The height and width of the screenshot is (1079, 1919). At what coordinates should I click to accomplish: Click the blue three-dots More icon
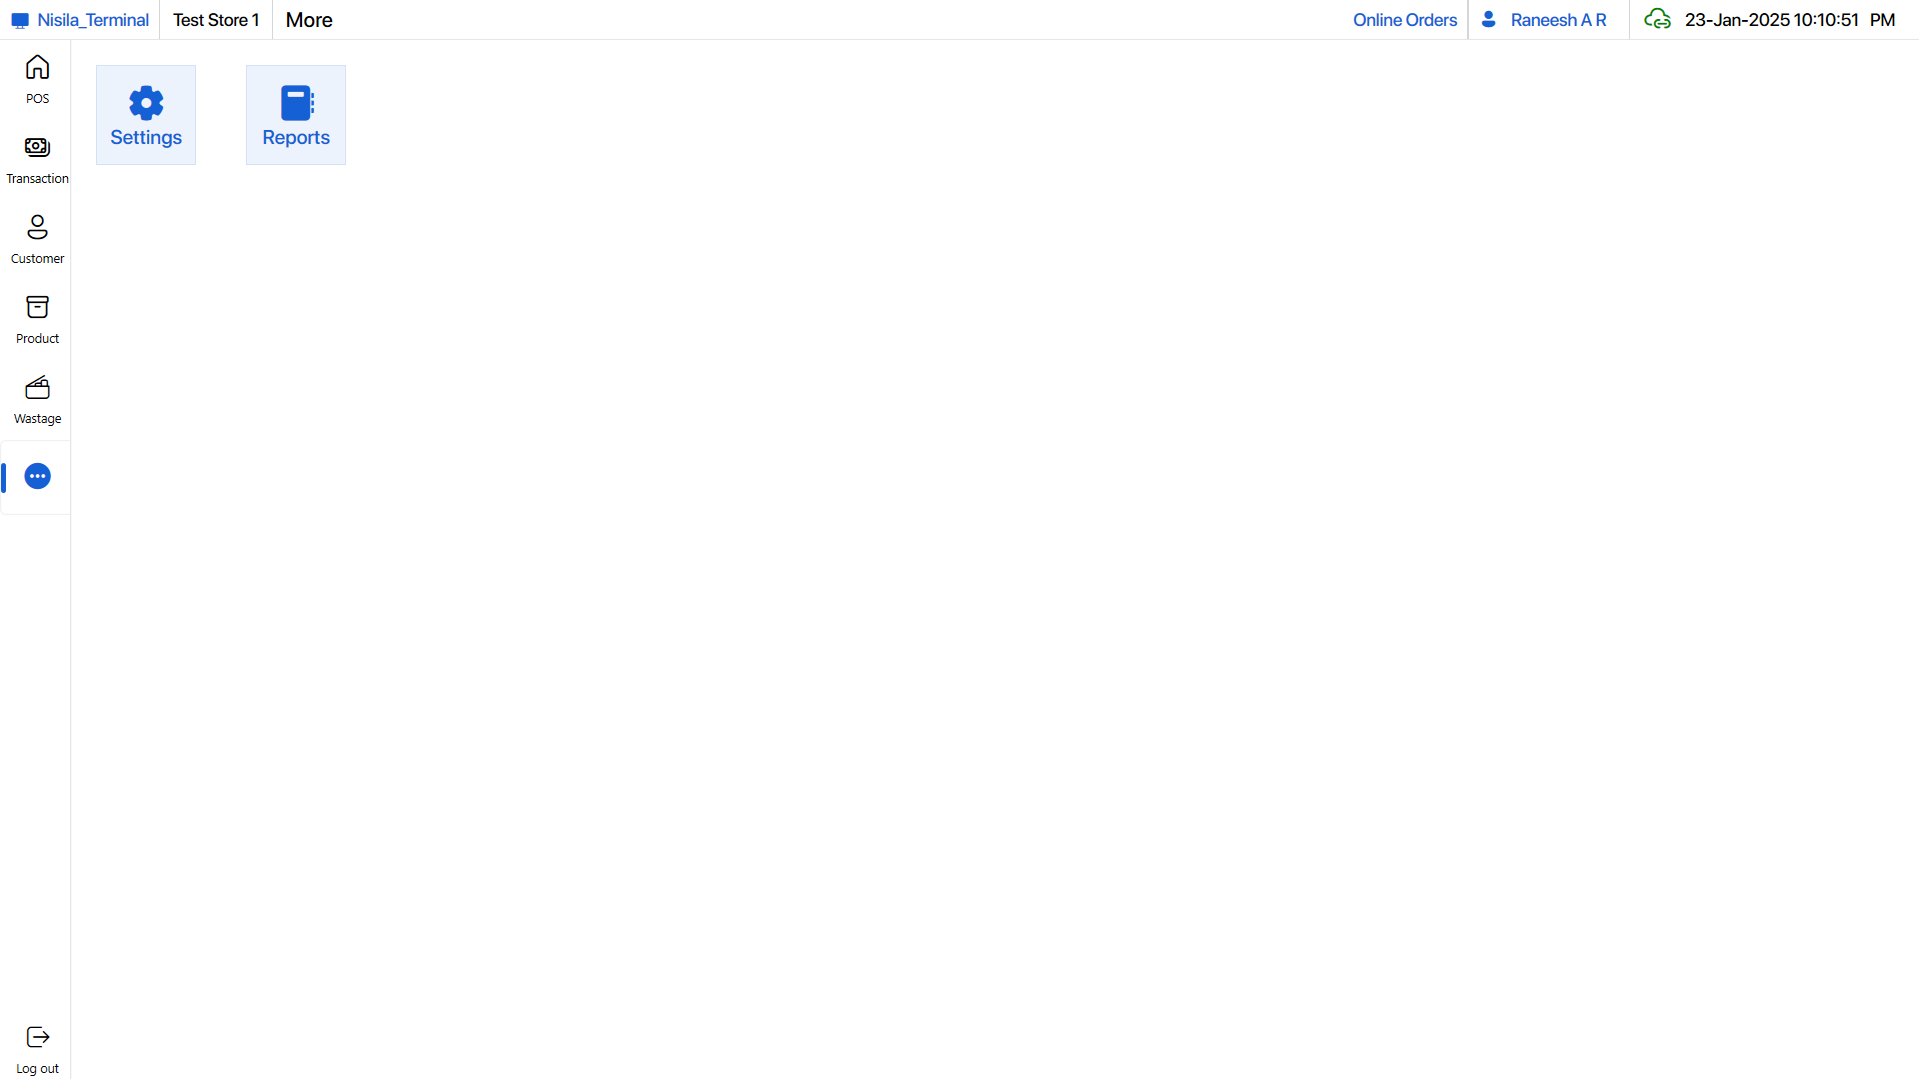click(x=37, y=477)
